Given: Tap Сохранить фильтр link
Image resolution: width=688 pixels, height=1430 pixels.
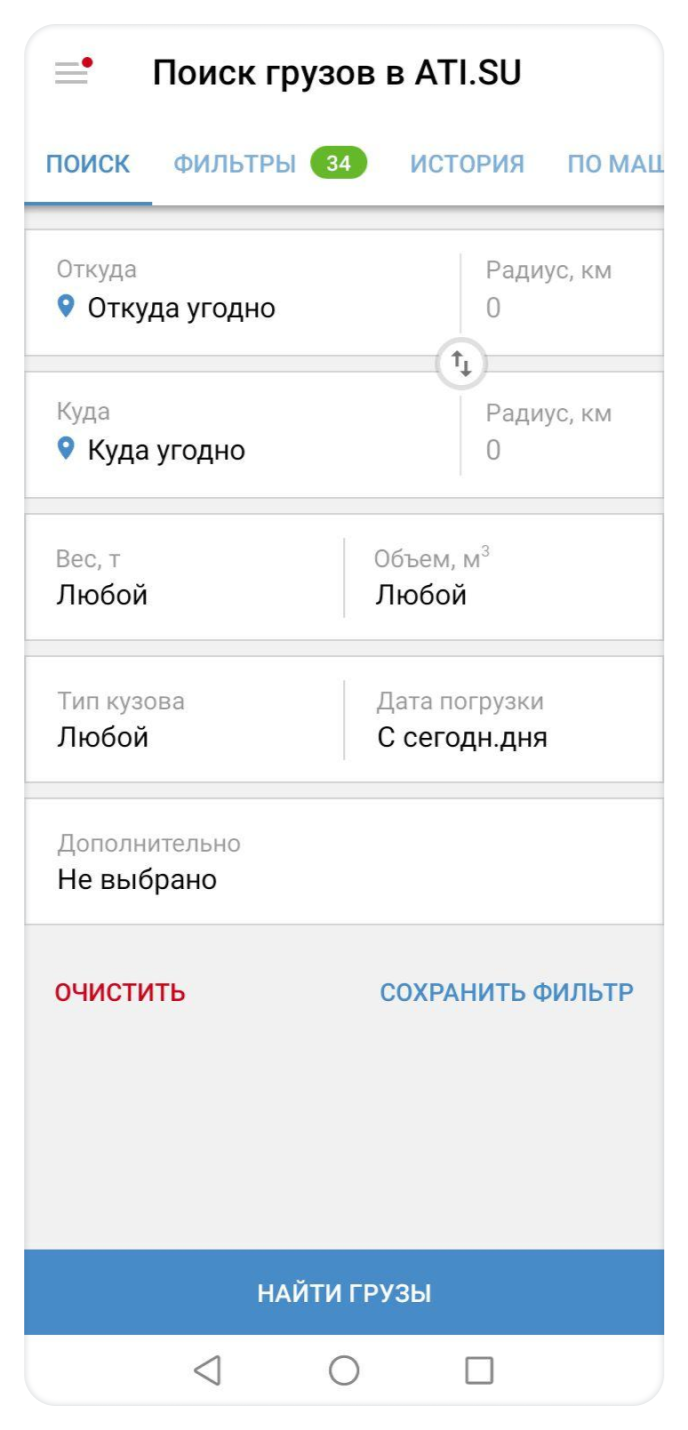Looking at the screenshot, I should point(506,992).
